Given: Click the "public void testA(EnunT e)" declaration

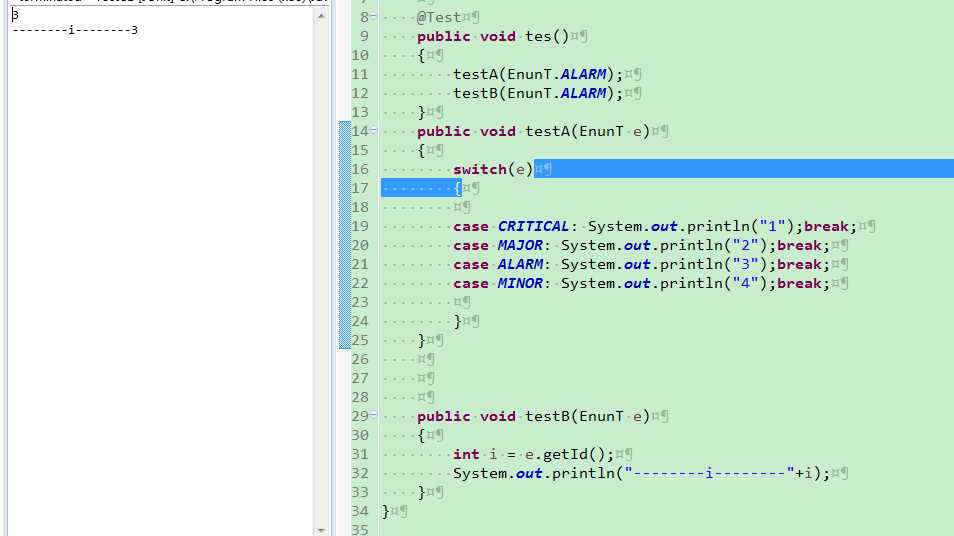Looking at the screenshot, I should coord(534,131).
